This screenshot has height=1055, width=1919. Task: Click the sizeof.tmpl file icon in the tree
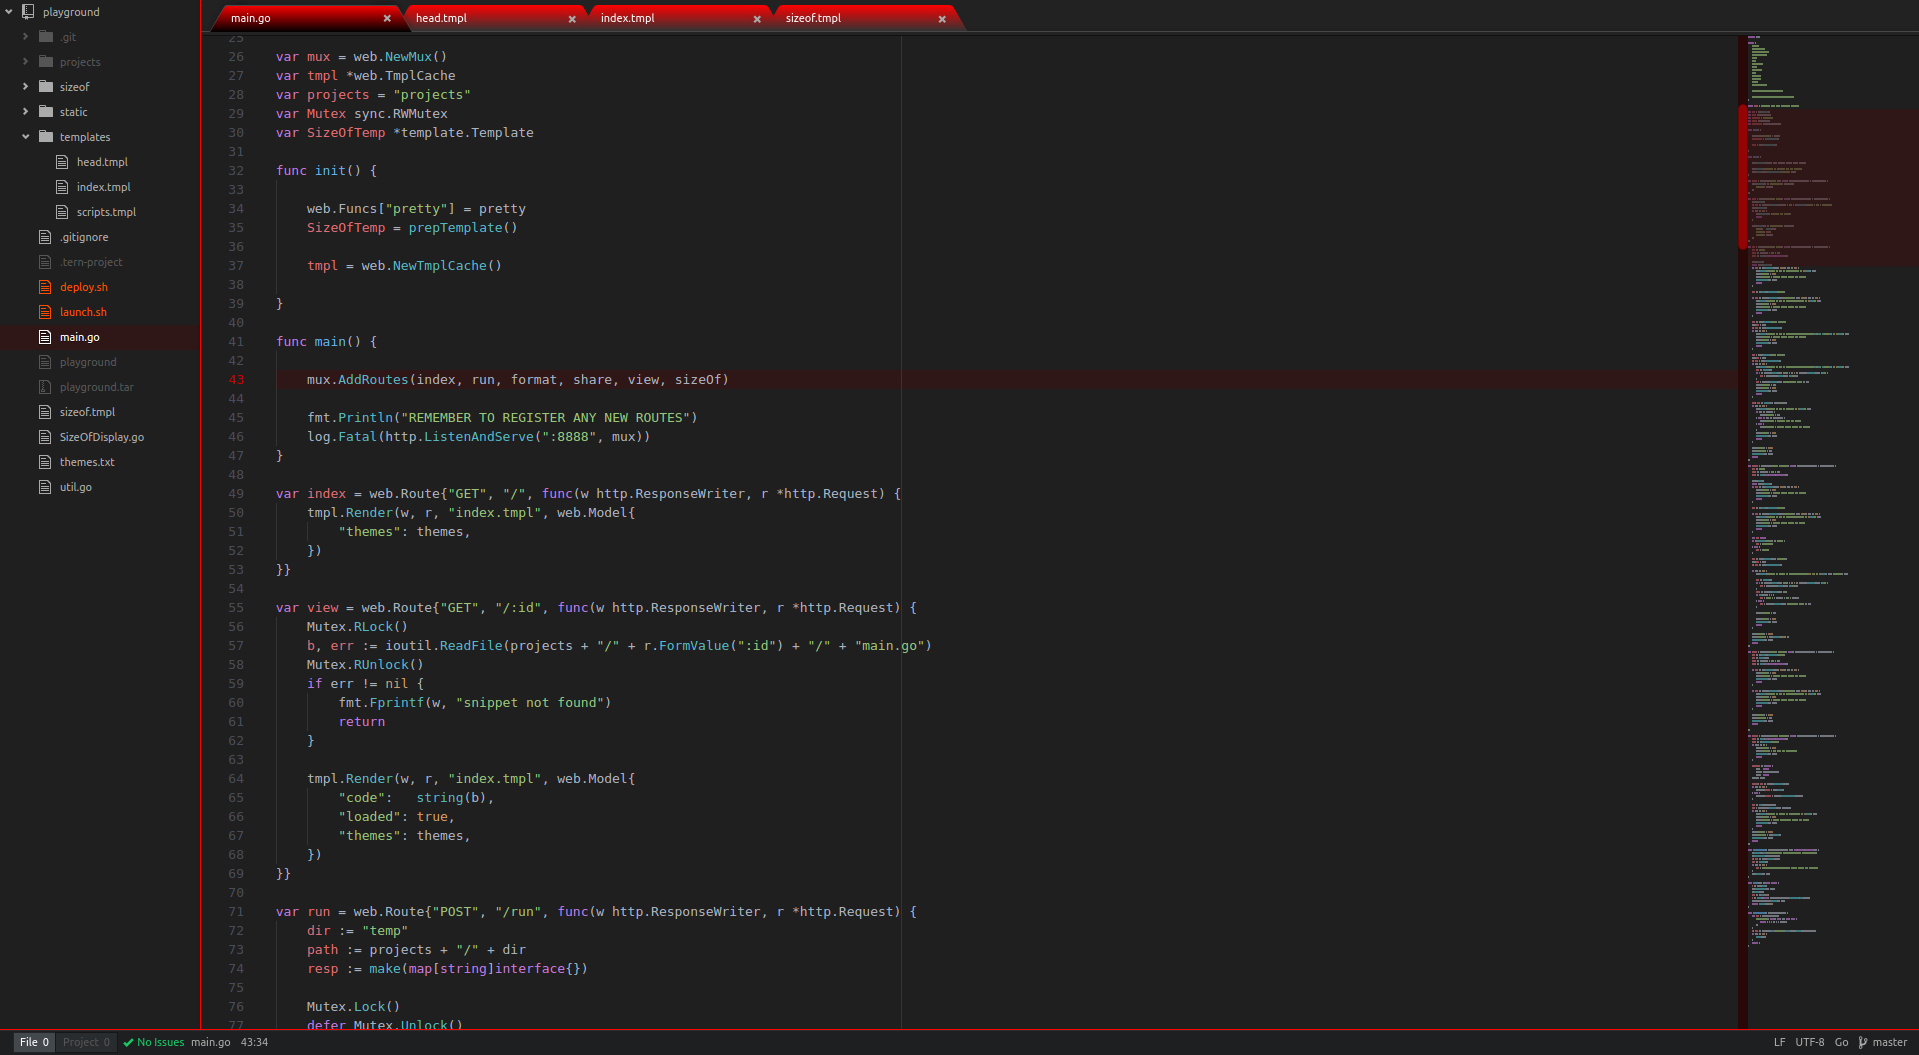coord(45,412)
